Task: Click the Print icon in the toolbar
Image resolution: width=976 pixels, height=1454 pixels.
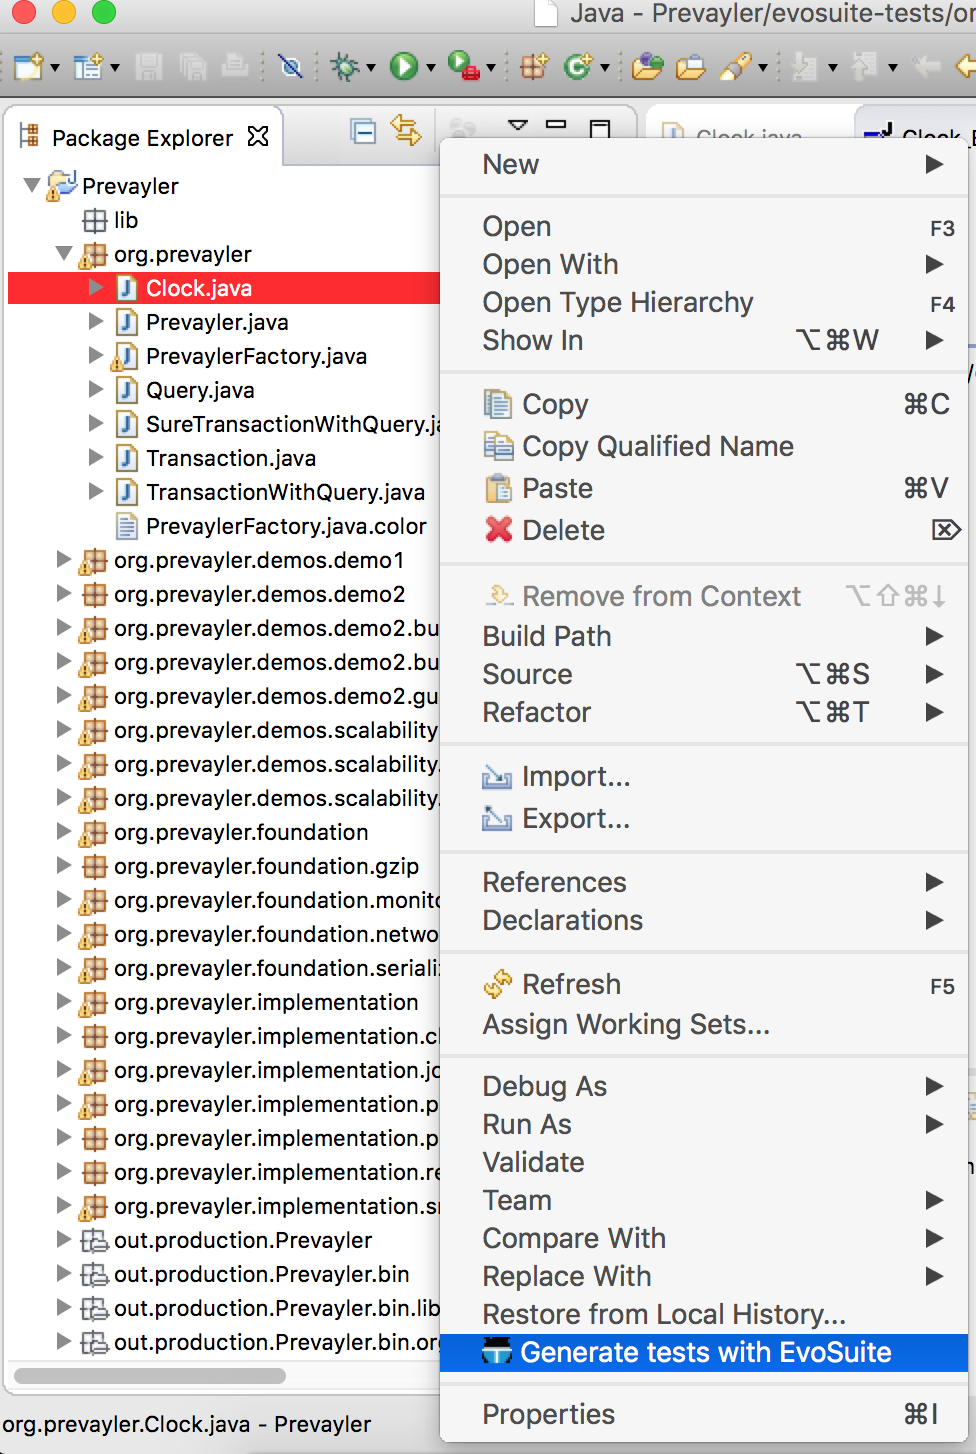Action: click(x=232, y=66)
